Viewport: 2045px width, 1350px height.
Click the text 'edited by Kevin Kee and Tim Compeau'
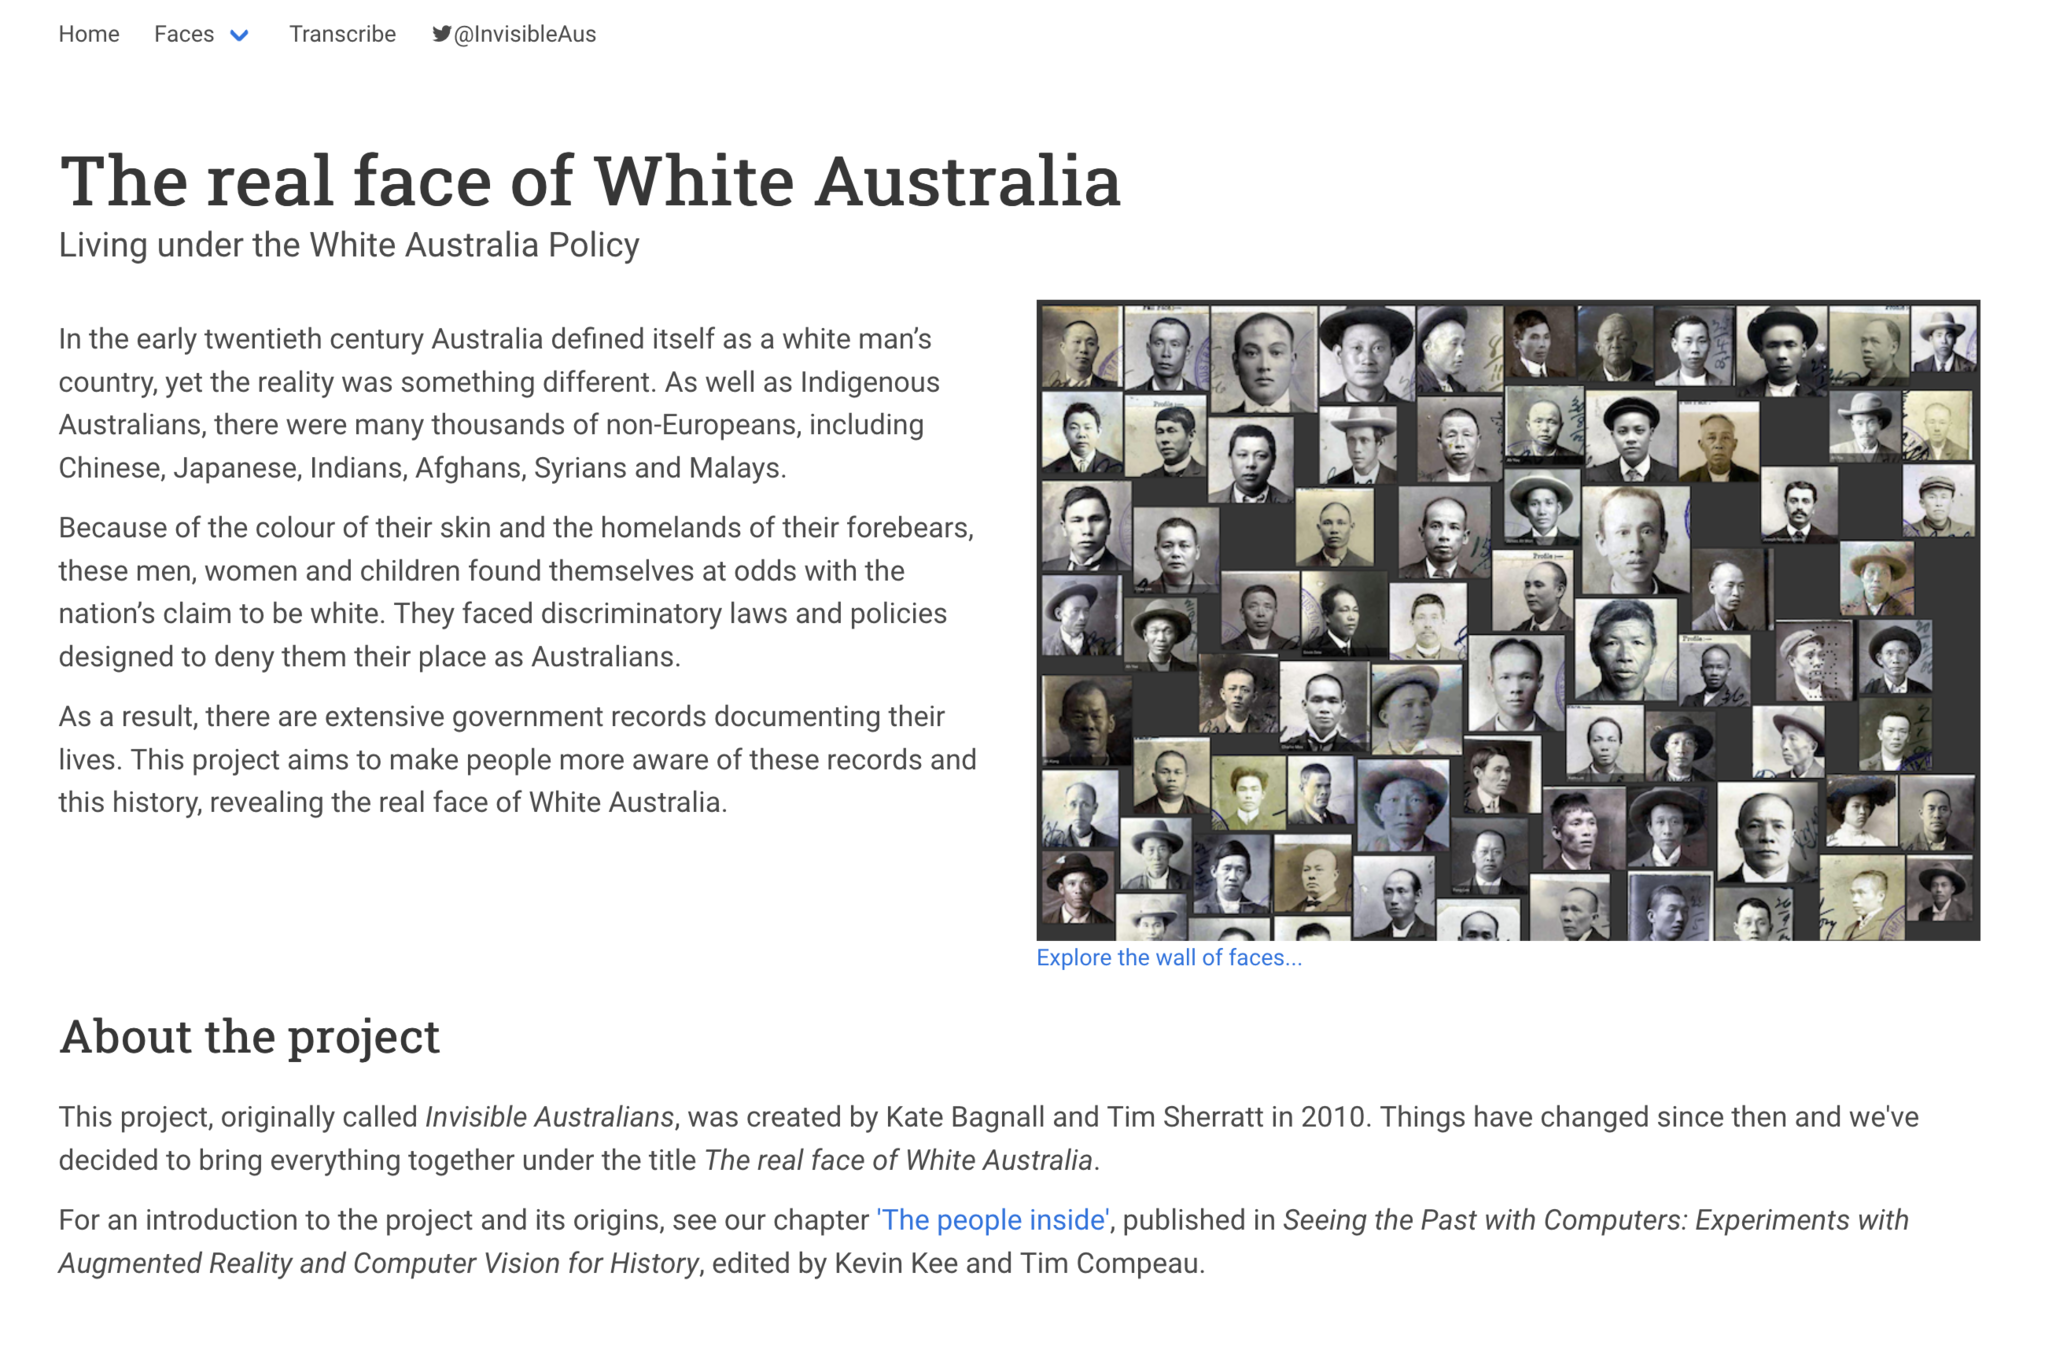click(955, 1264)
